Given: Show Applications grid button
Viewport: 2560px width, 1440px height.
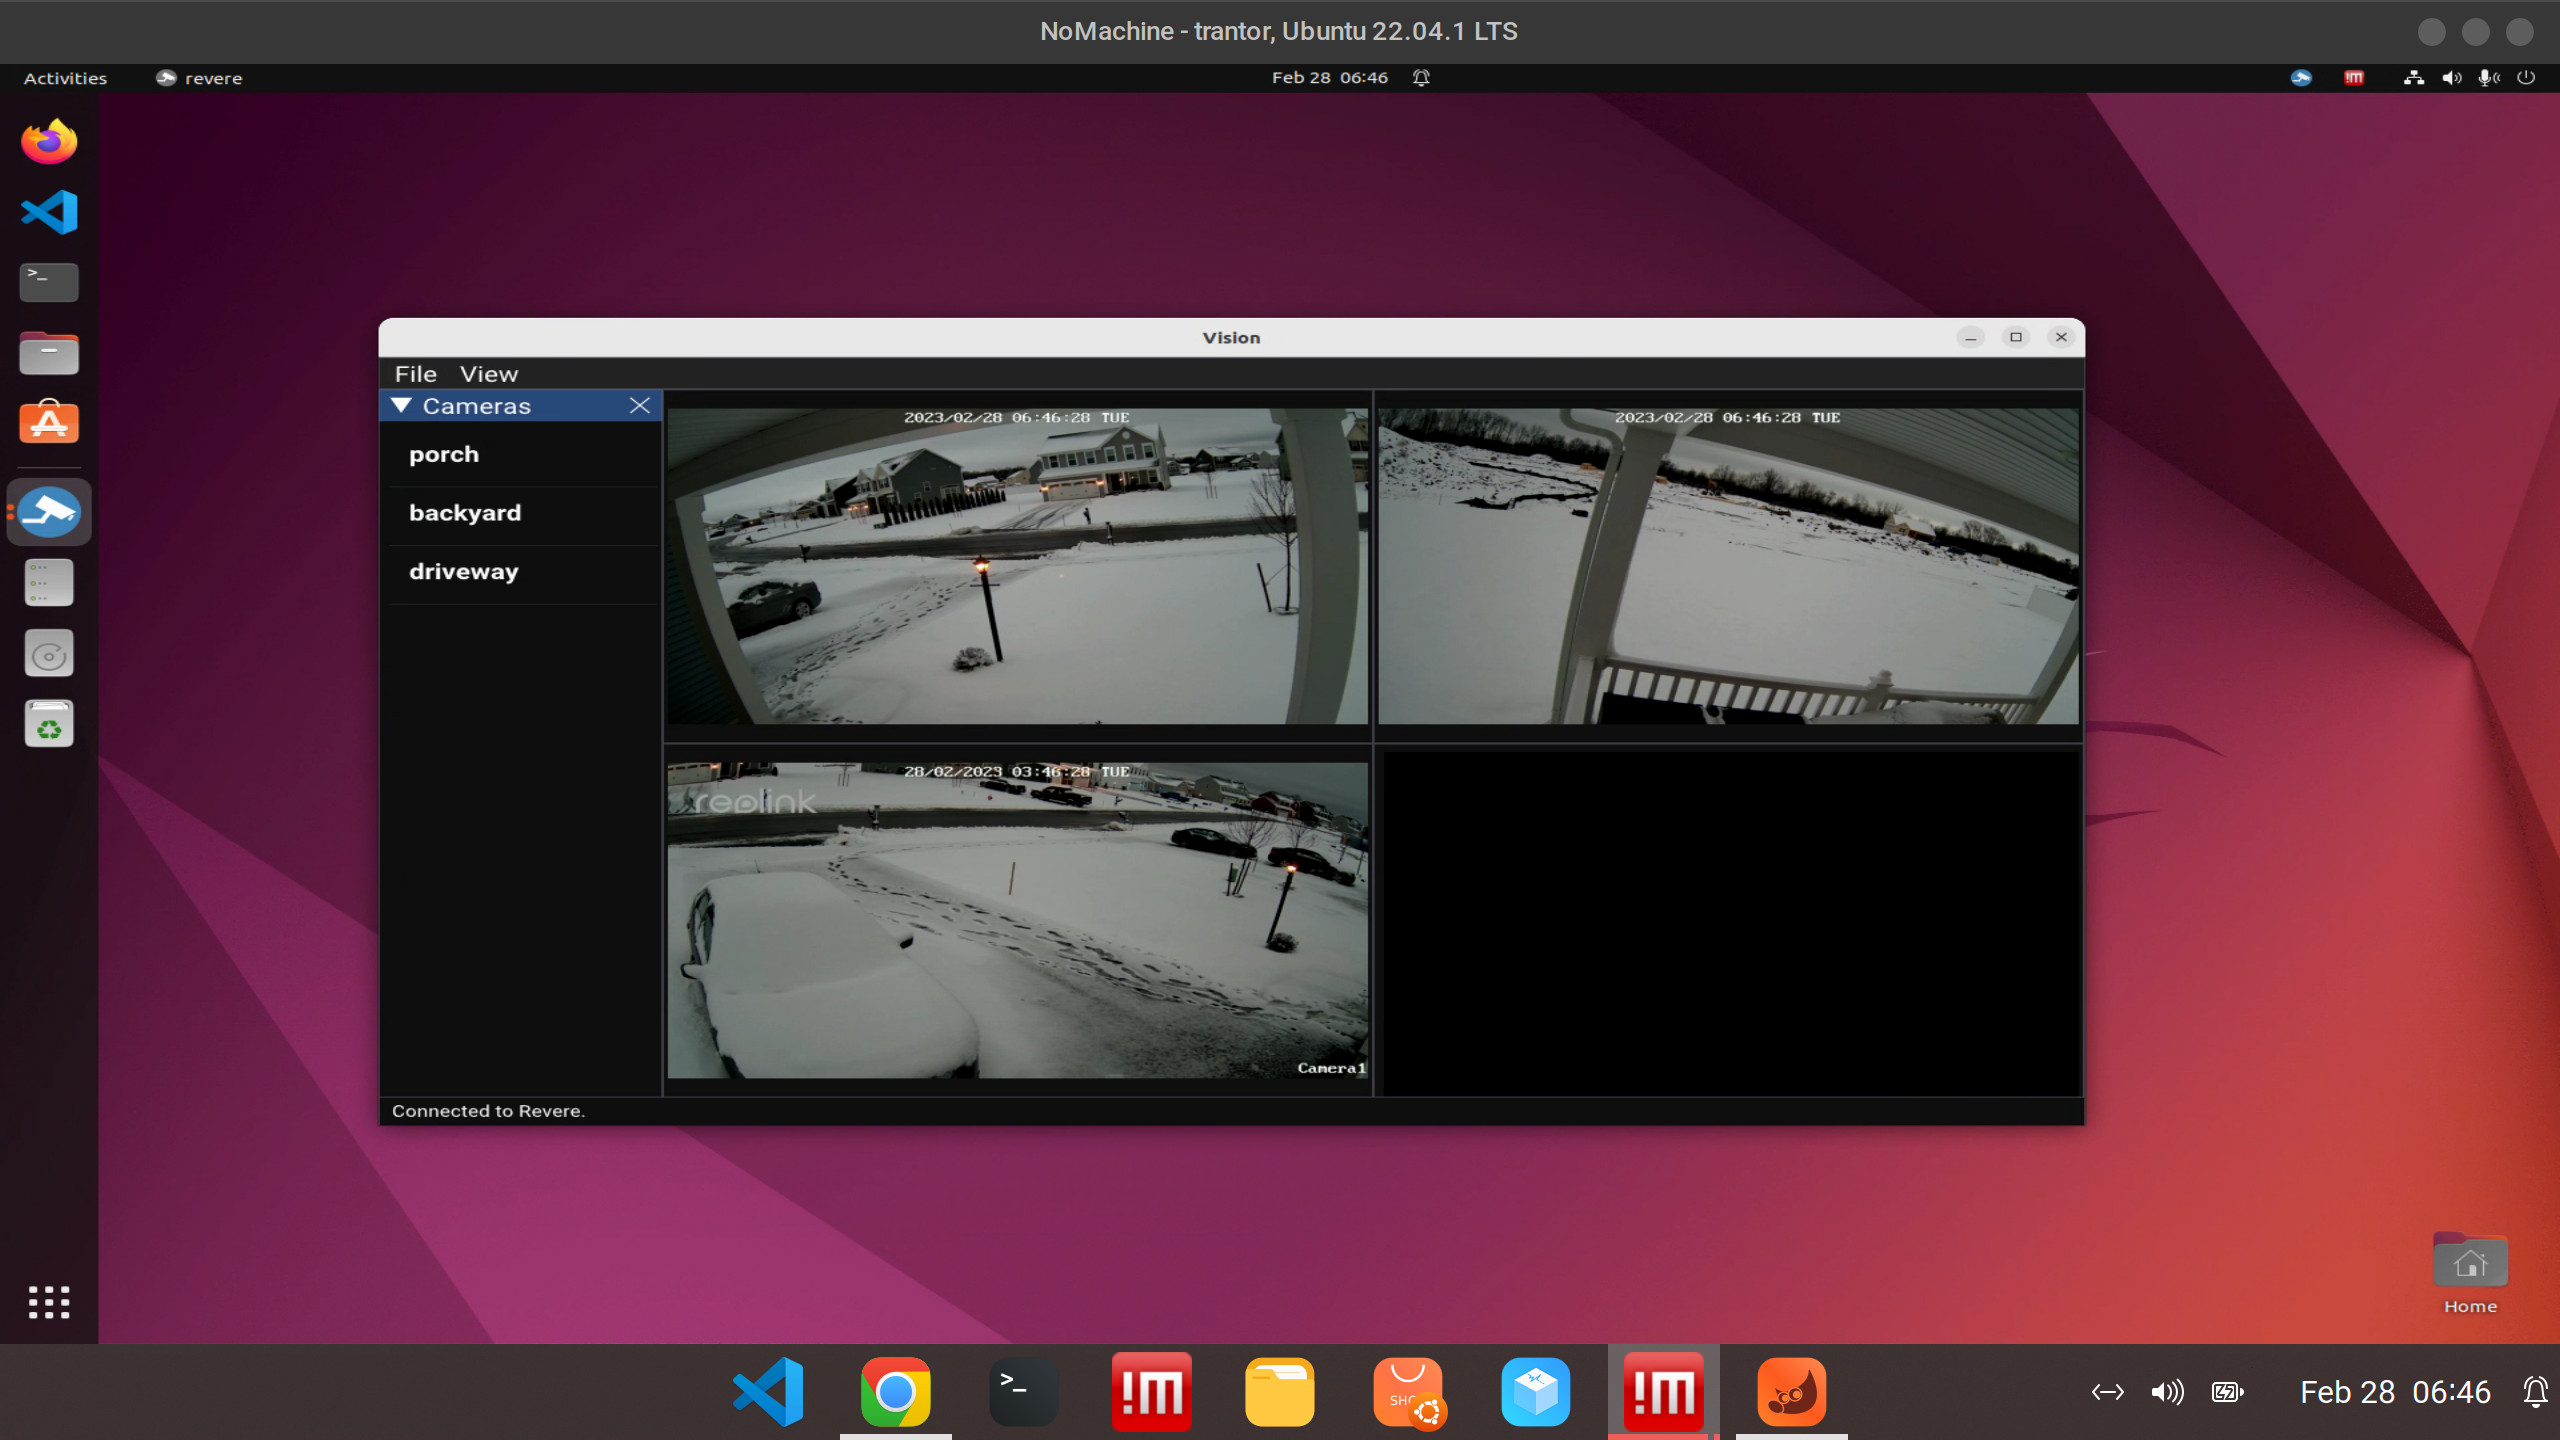Looking at the screenshot, I should point(49,1302).
